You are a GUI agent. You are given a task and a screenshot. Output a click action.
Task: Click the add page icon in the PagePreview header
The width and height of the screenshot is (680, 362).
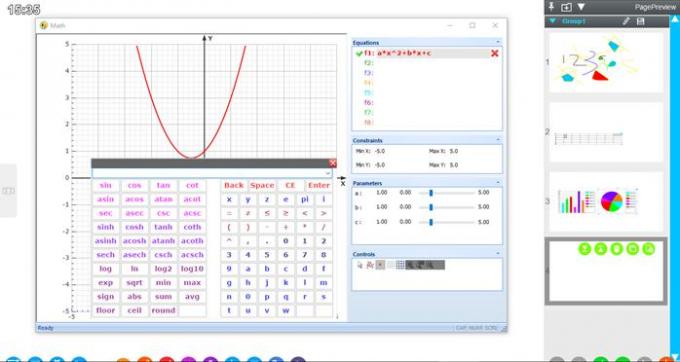tap(566, 7)
